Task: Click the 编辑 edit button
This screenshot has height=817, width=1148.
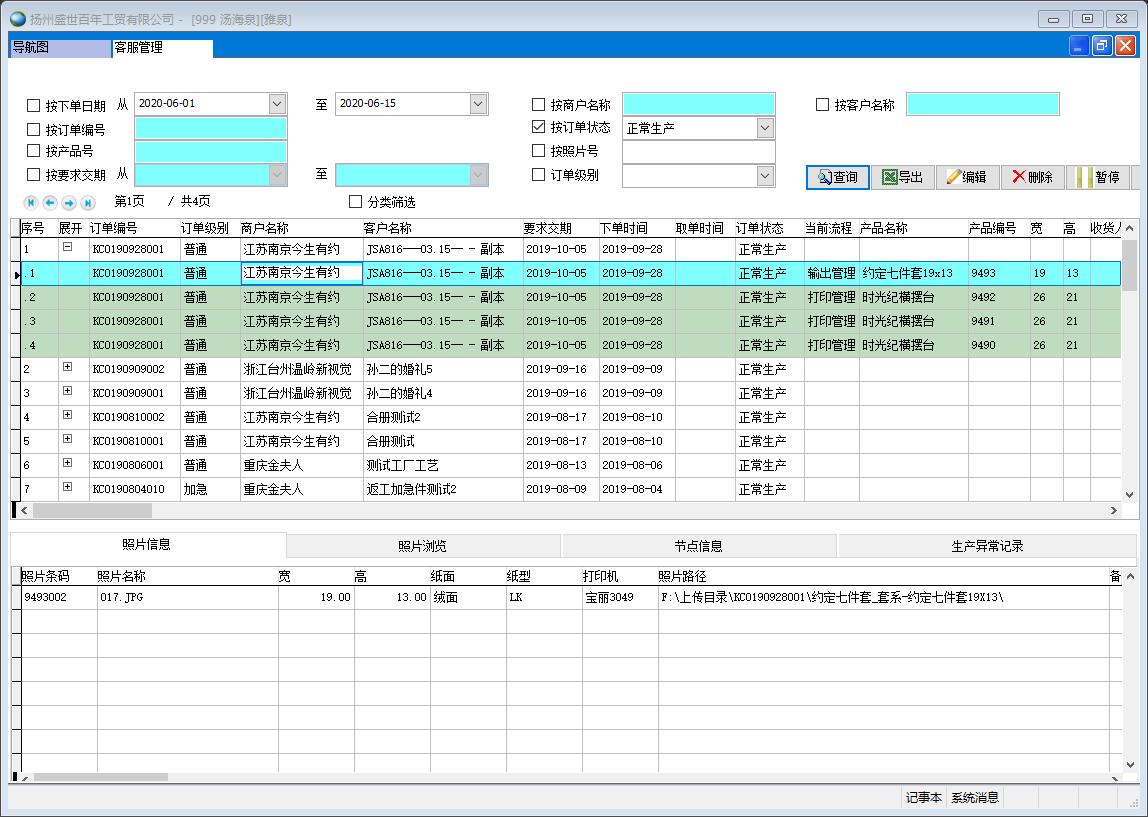Action: point(967,177)
